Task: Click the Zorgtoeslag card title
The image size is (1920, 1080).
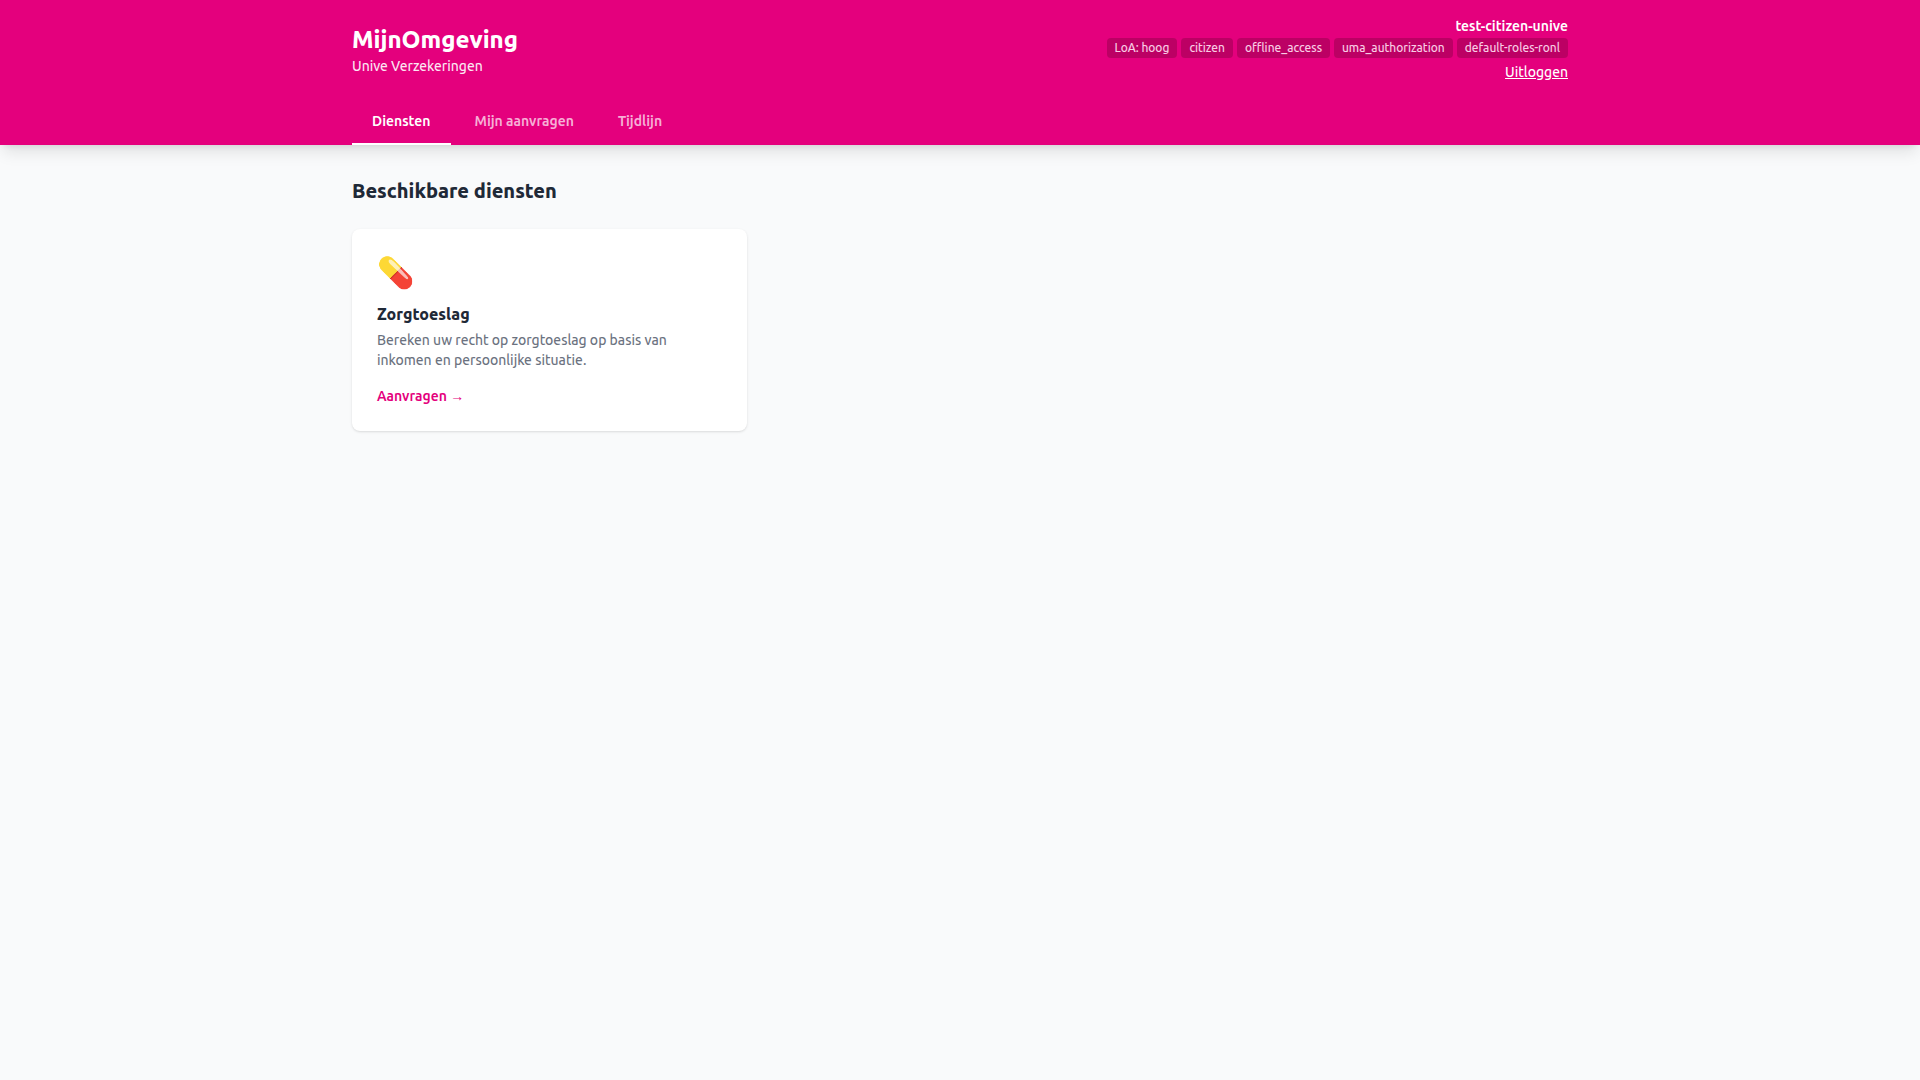Action: [x=423, y=314]
